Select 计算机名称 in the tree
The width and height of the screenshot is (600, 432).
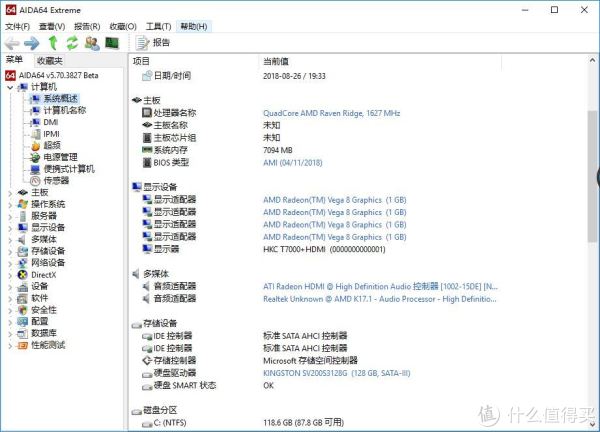65,111
